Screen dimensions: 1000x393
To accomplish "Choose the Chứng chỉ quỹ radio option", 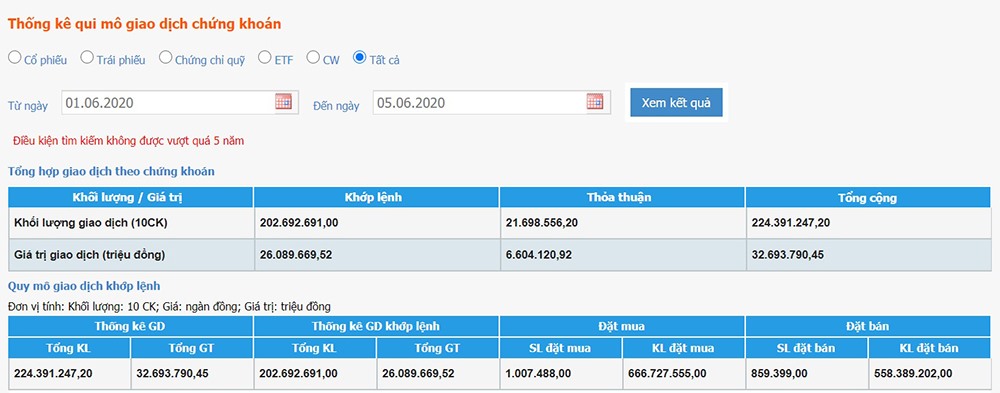I will 165,57.
